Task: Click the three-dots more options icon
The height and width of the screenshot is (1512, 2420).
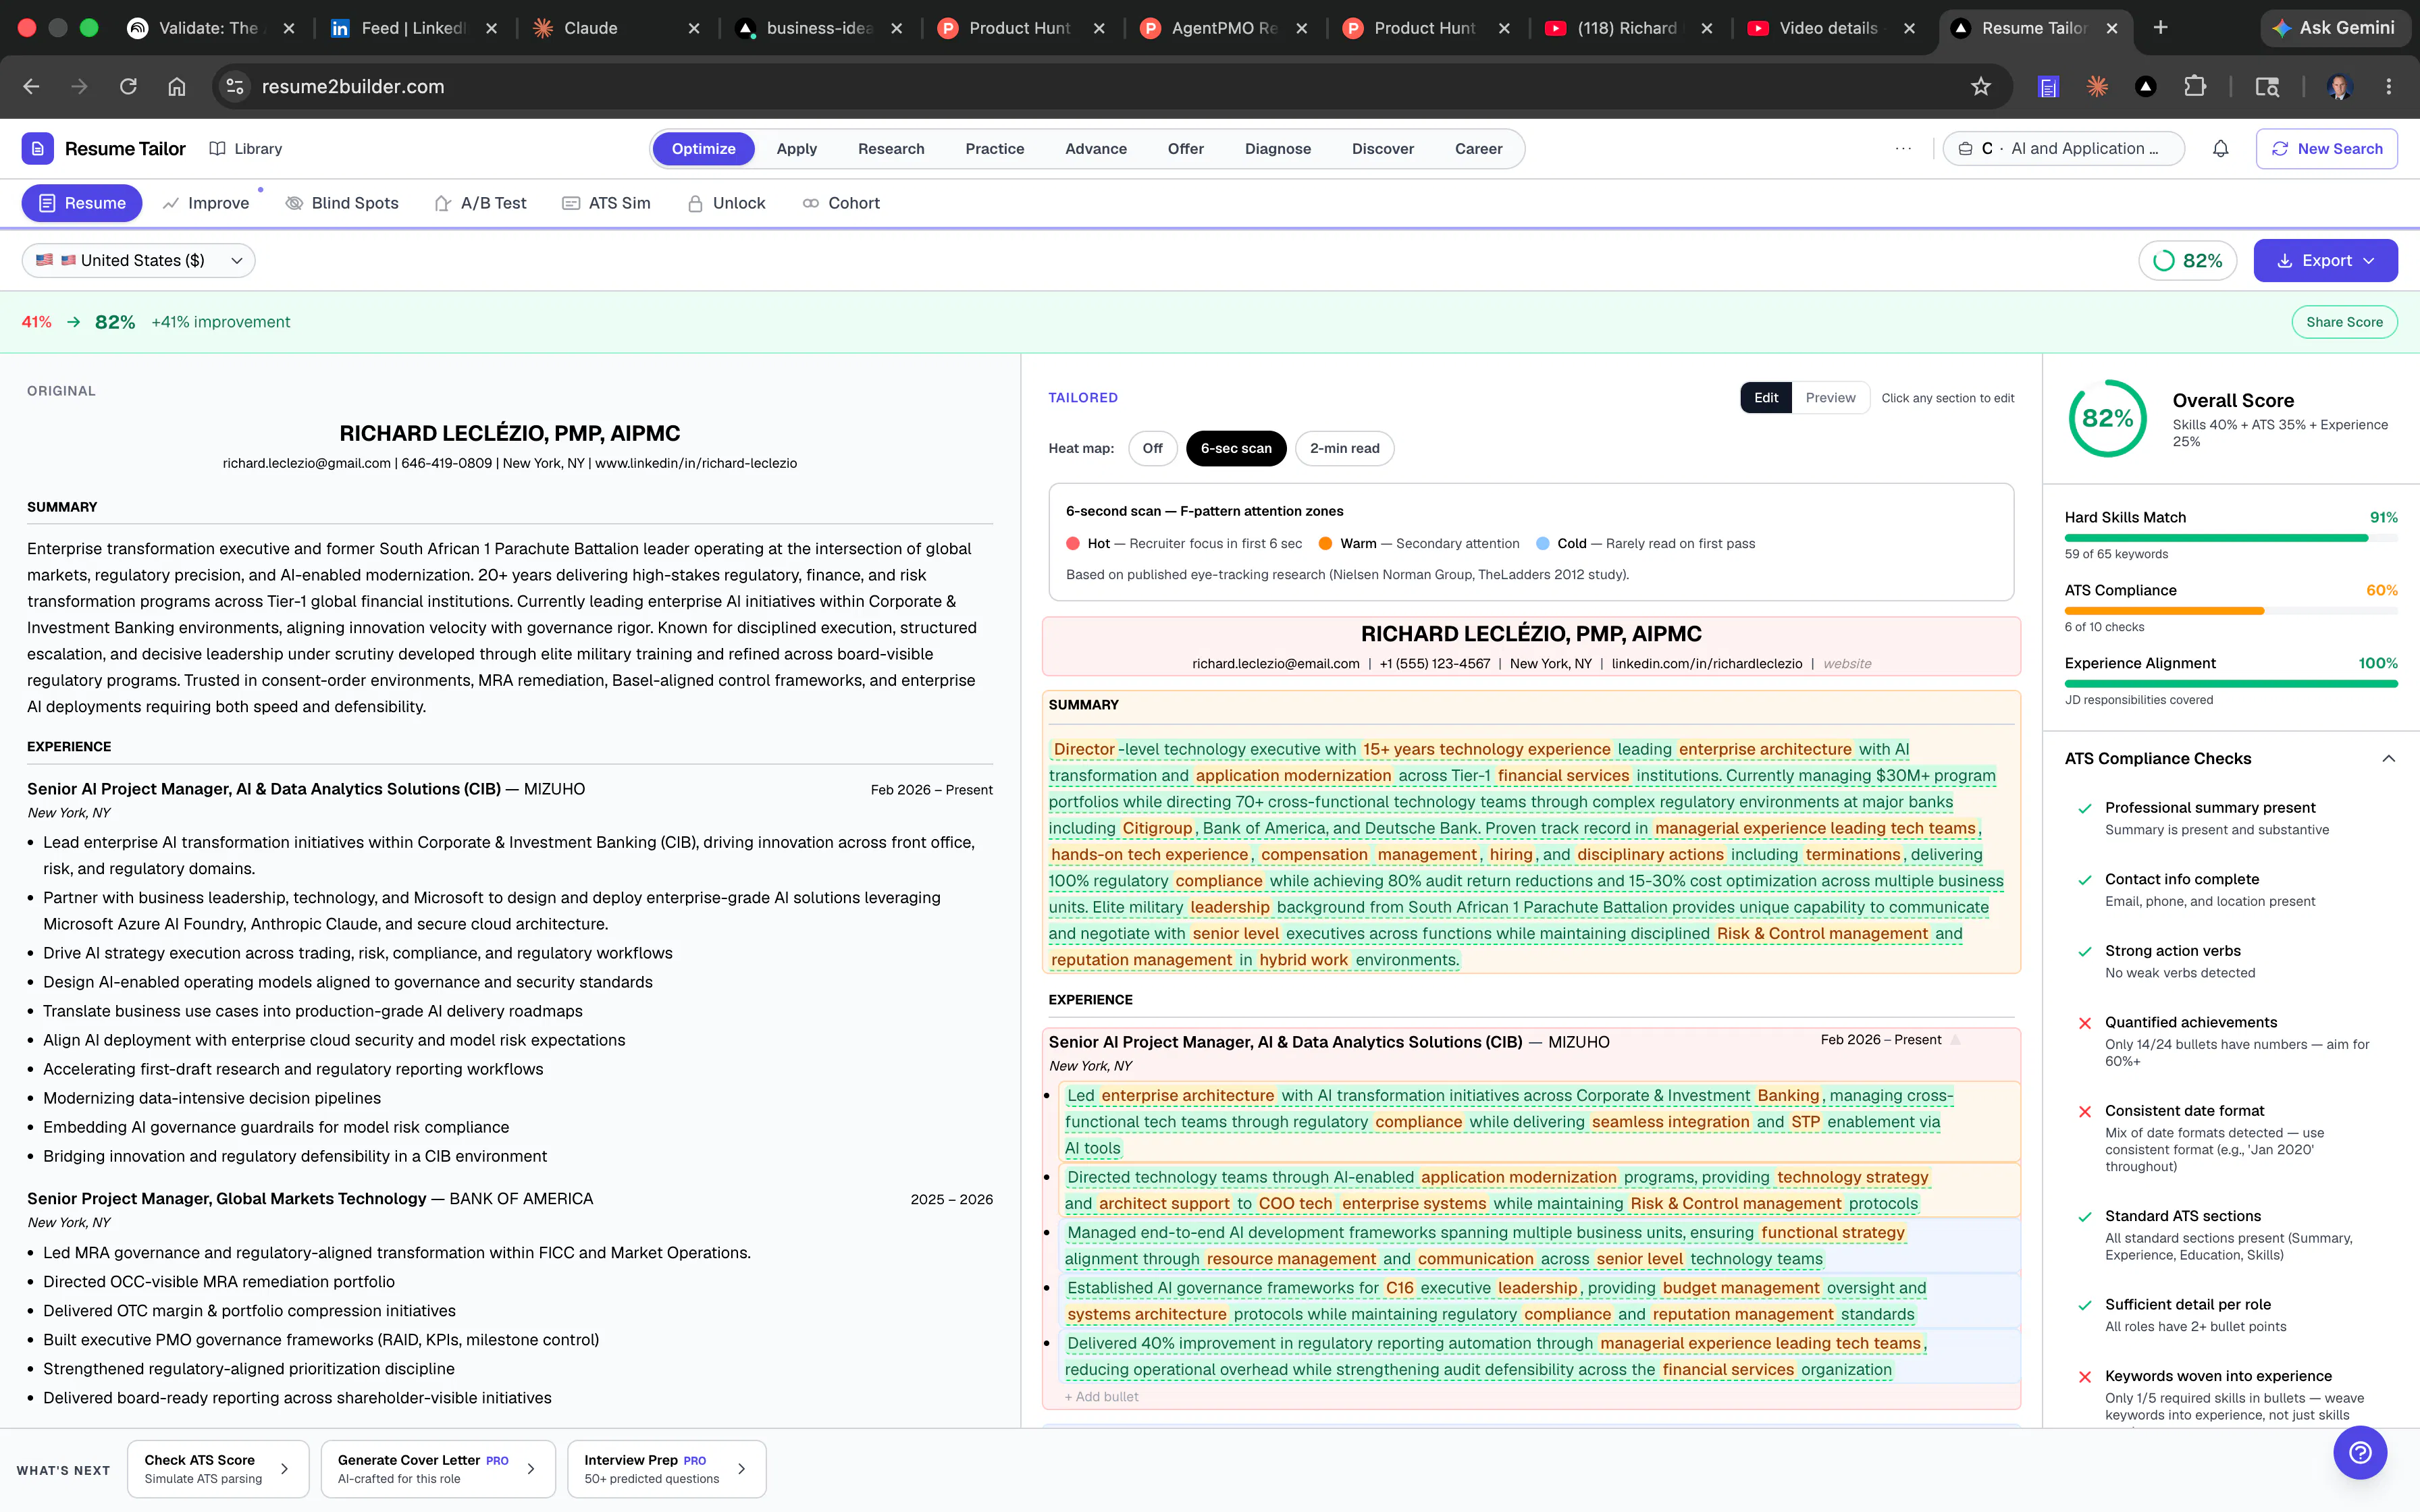Action: (1903, 149)
